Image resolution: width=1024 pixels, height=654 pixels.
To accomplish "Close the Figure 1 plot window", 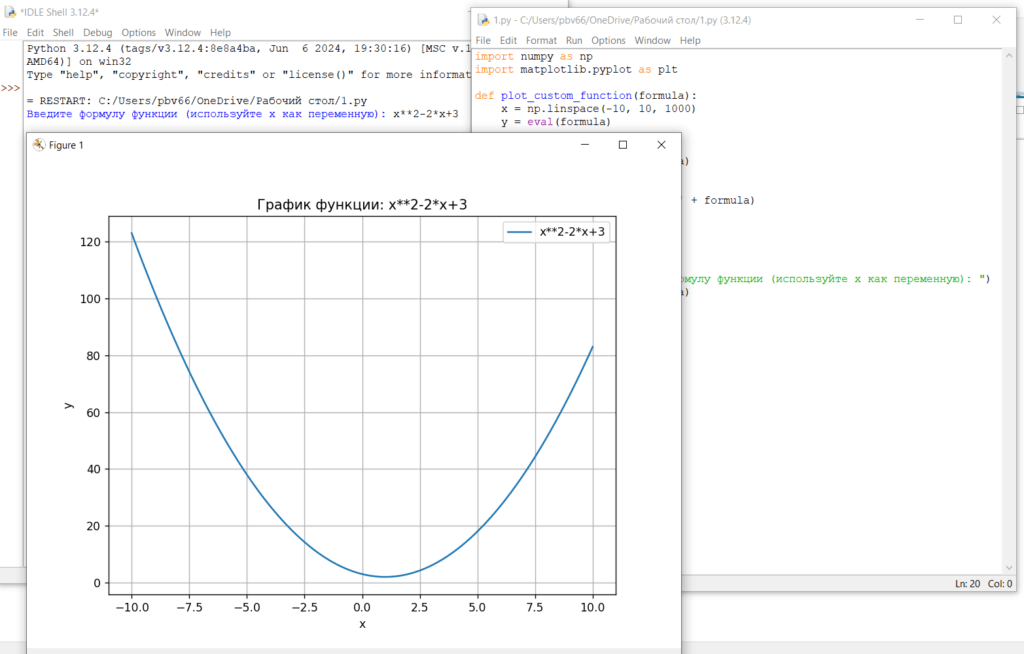I will pyautogui.click(x=662, y=145).
